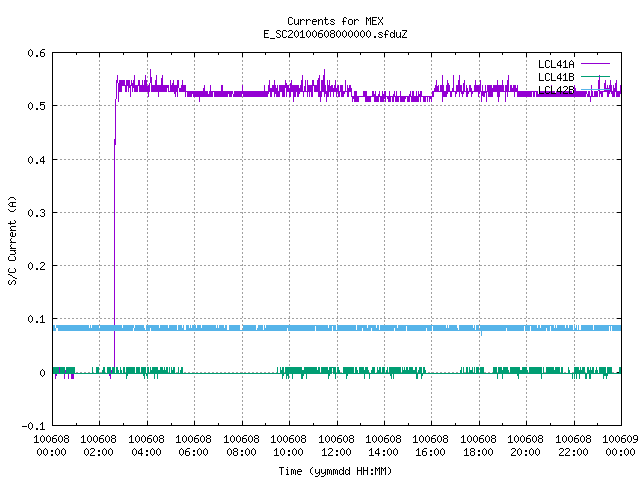Image resolution: width=640 pixels, height=480 pixels.
Task: Click the x-axis tick '100608 22:00'
Action: click(x=573, y=446)
